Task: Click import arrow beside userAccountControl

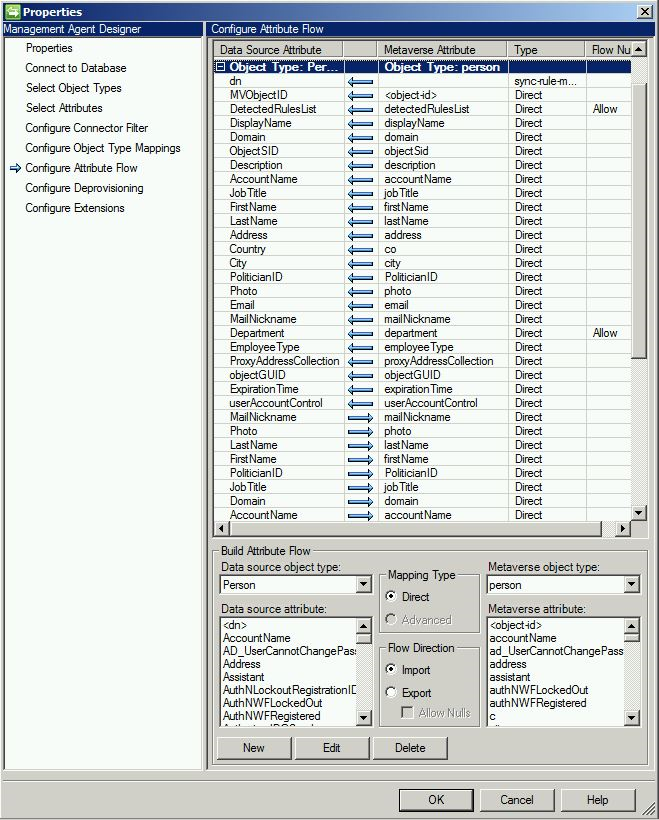Action: click(360, 404)
